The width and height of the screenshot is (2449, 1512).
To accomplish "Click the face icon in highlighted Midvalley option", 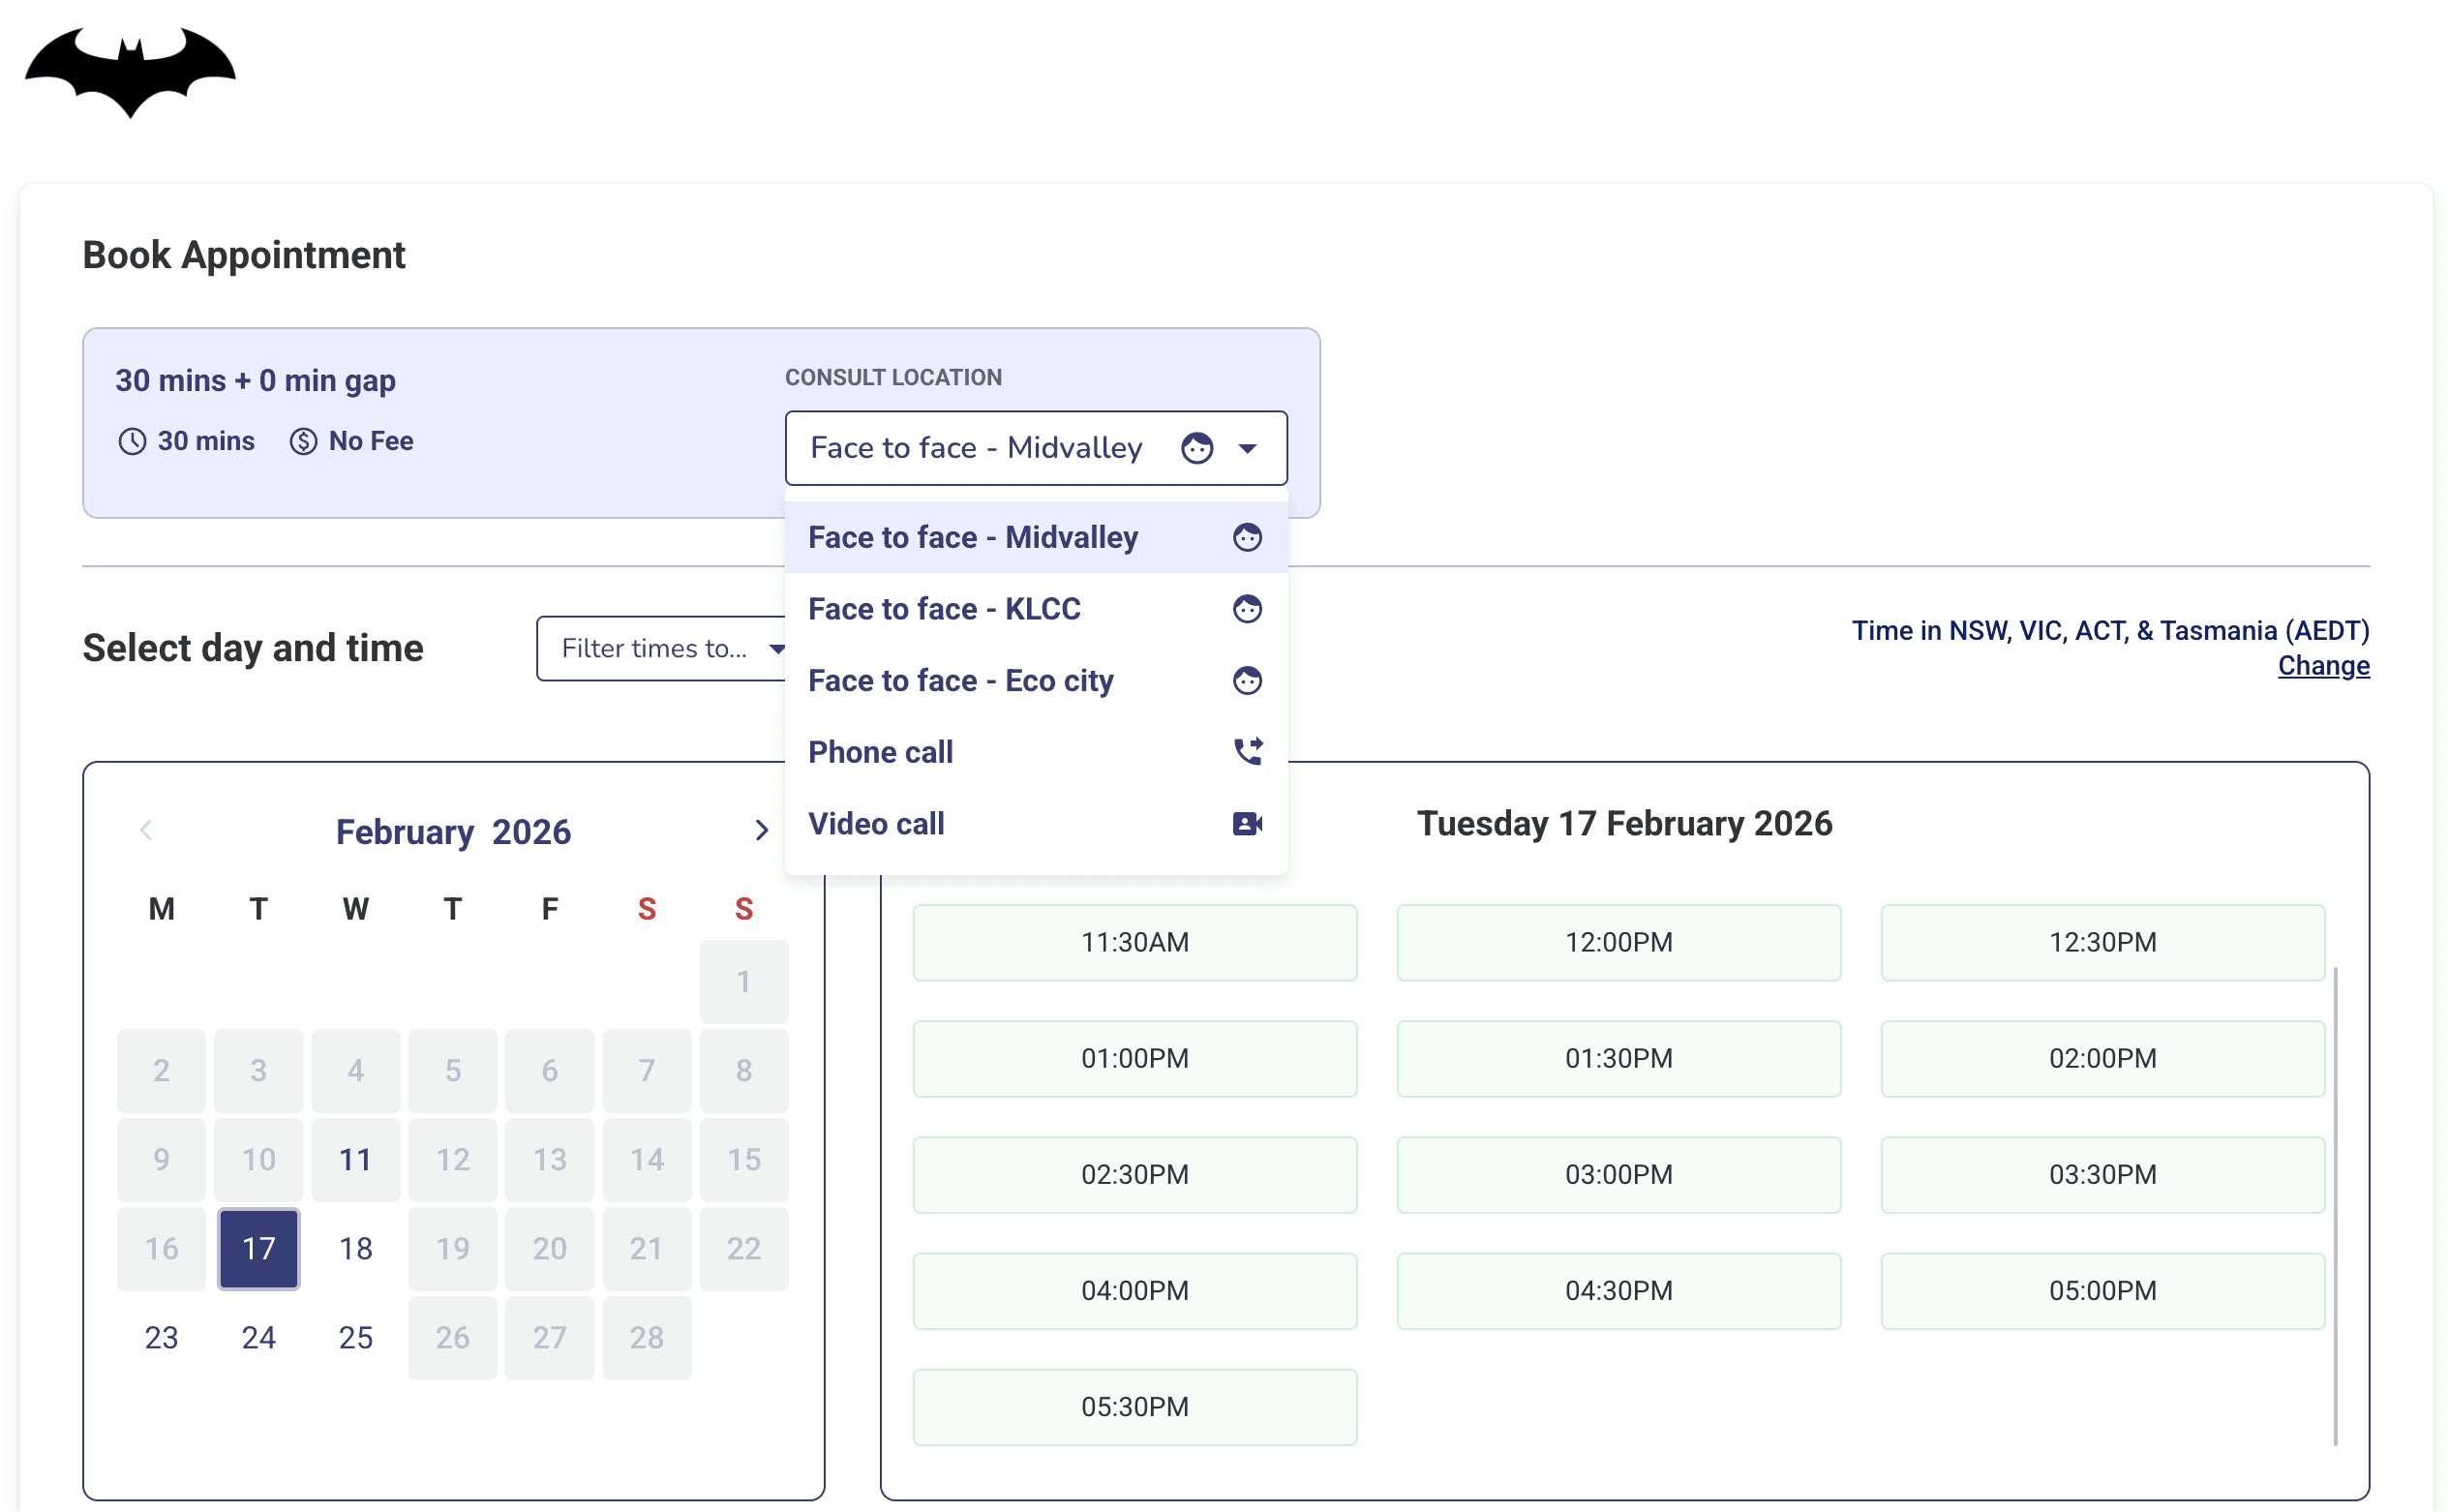I will [1246, 537].
